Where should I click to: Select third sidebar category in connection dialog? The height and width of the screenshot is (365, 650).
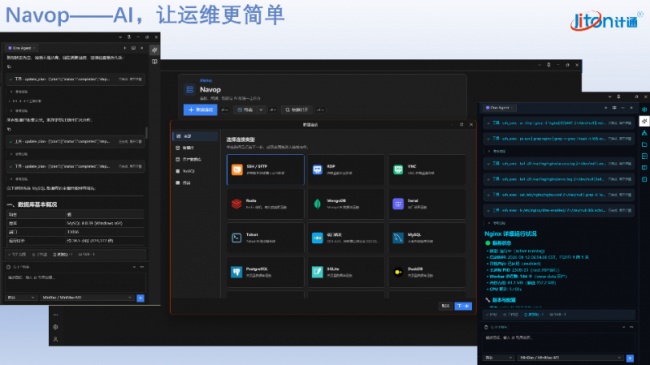[x=195, y=159]
